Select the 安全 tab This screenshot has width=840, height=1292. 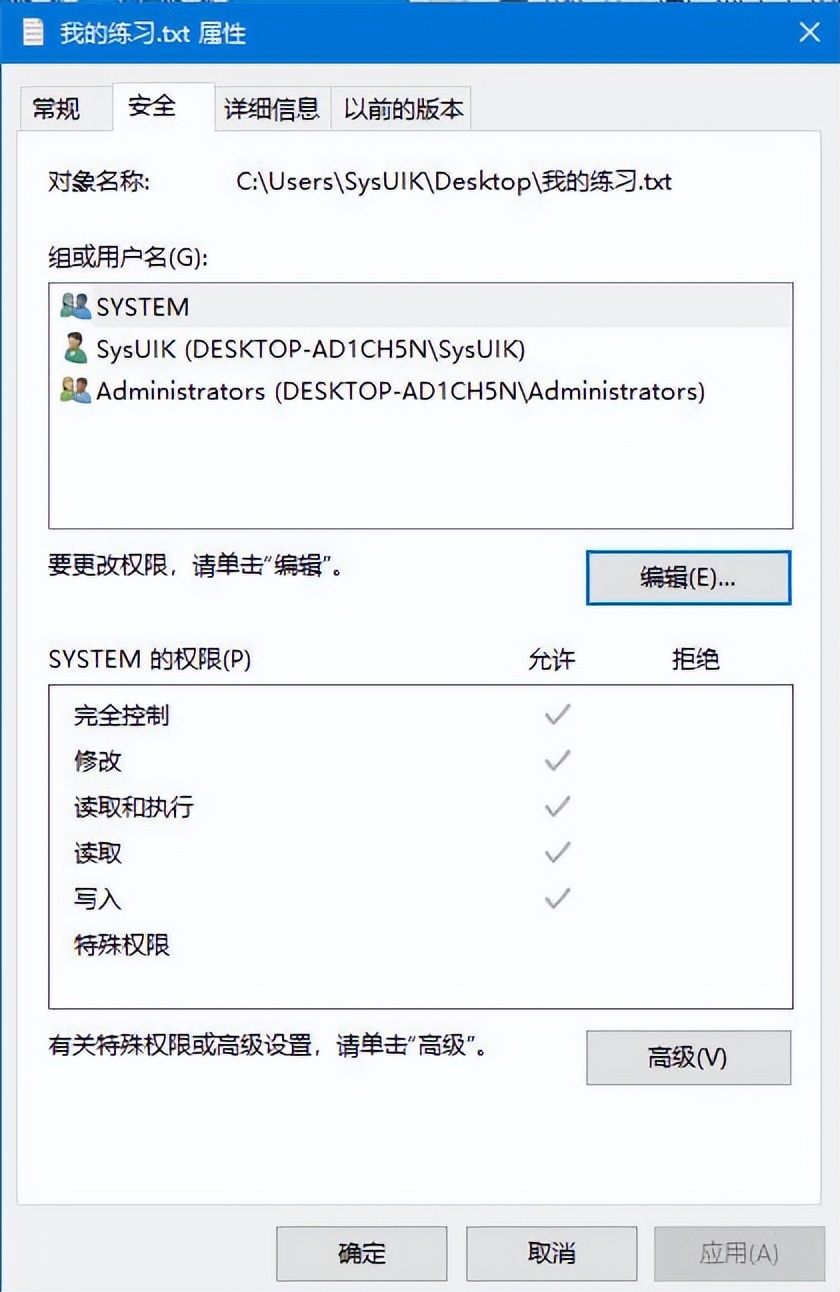pos(151,105)
